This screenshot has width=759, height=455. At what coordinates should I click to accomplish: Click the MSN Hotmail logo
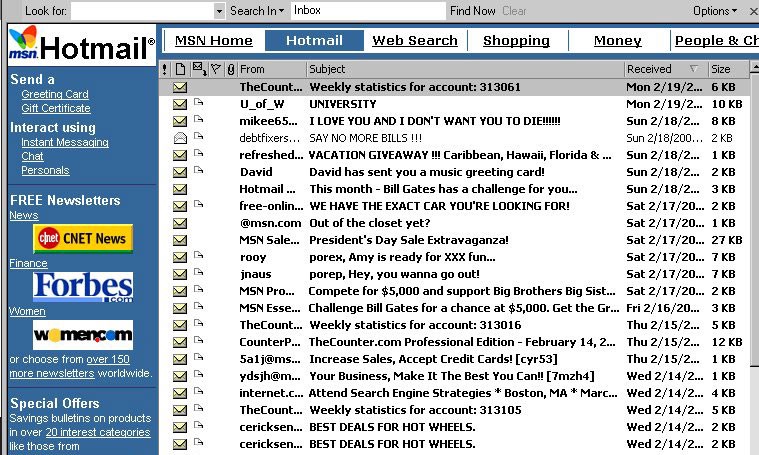[x=82, y=45]
